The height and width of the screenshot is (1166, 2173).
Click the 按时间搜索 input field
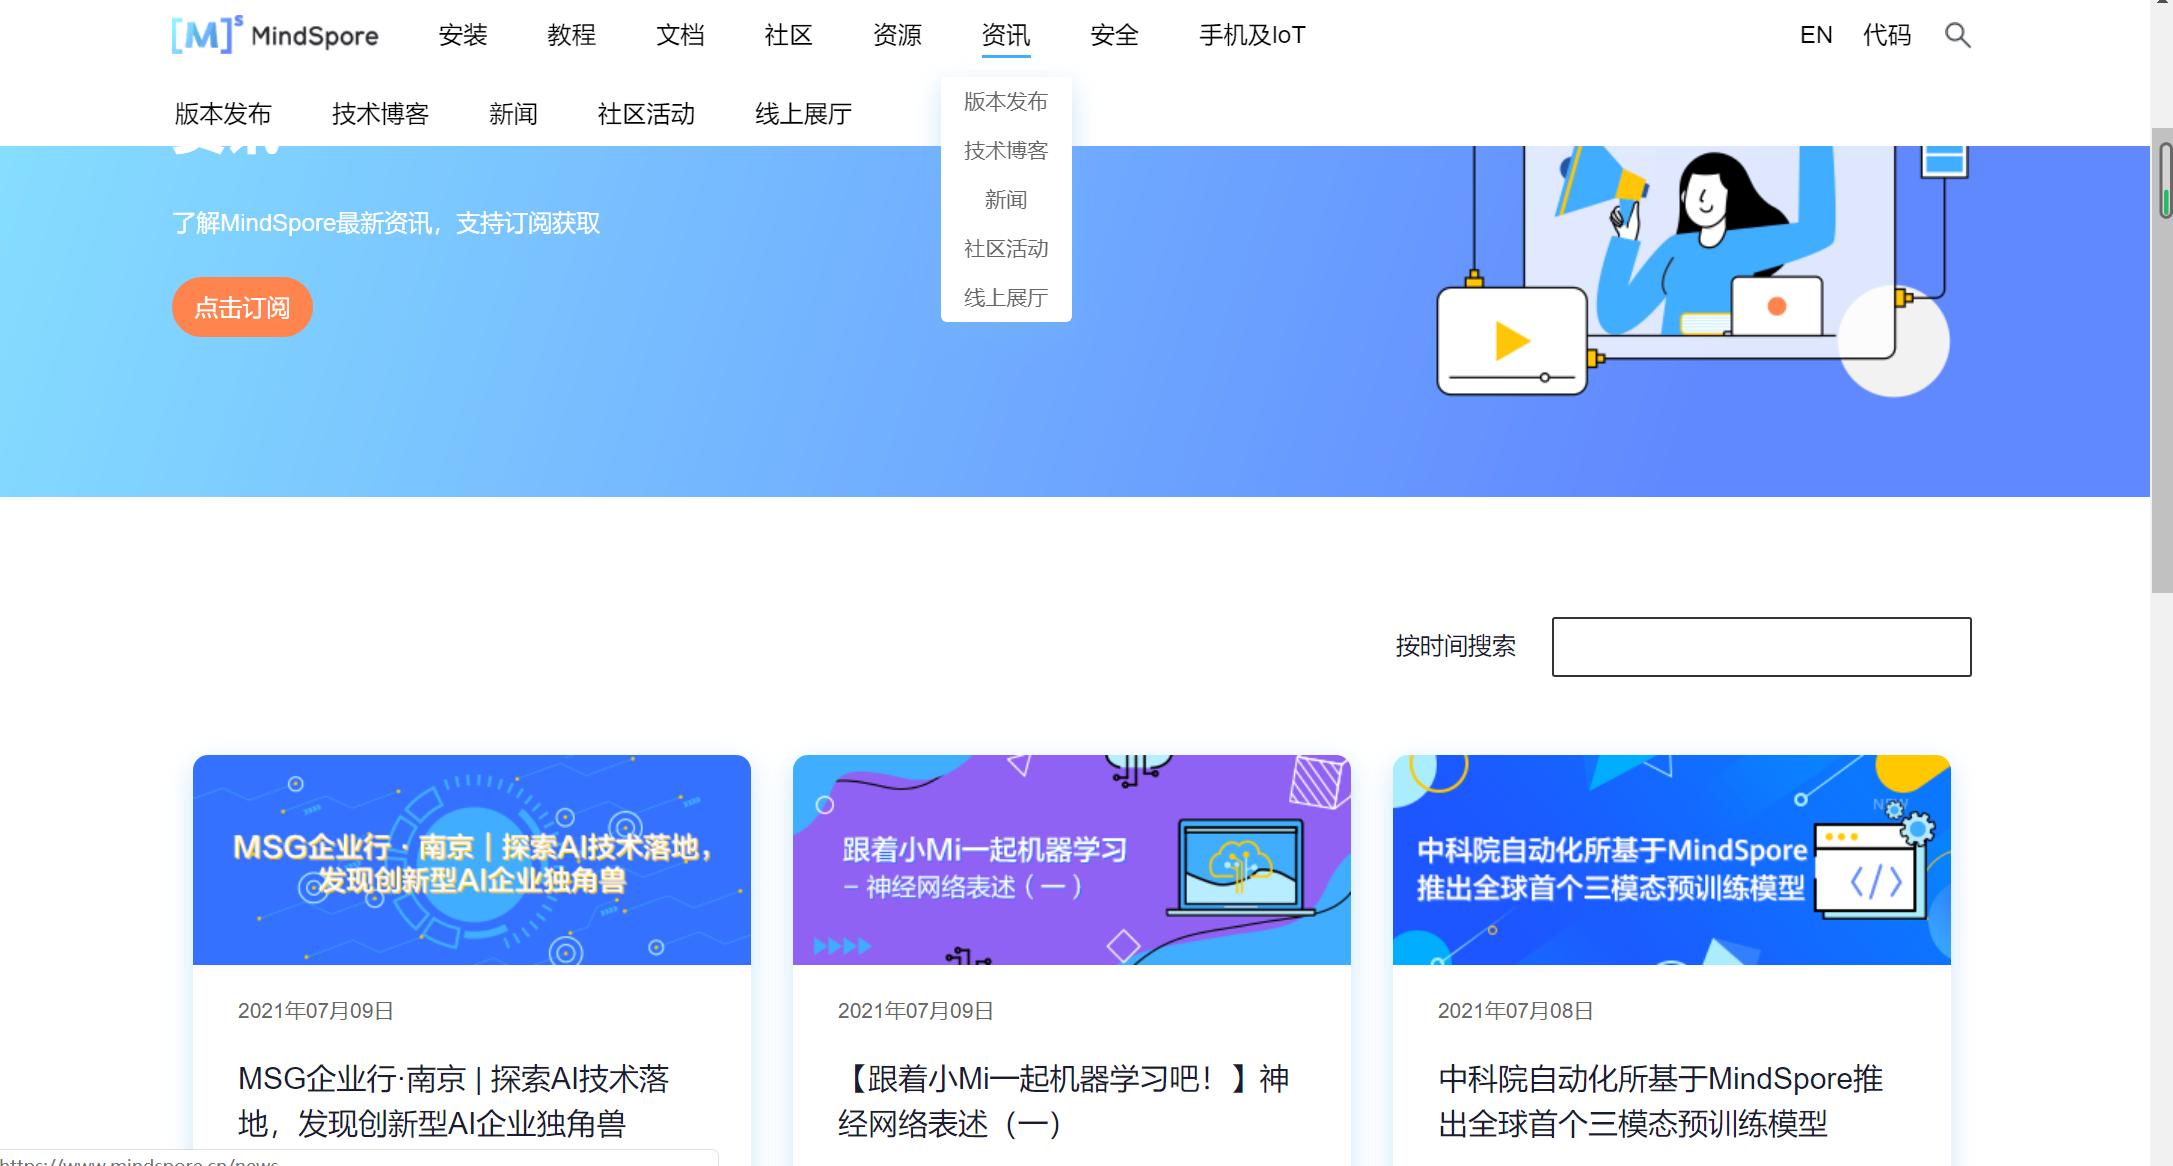(x=1760, y=647)
